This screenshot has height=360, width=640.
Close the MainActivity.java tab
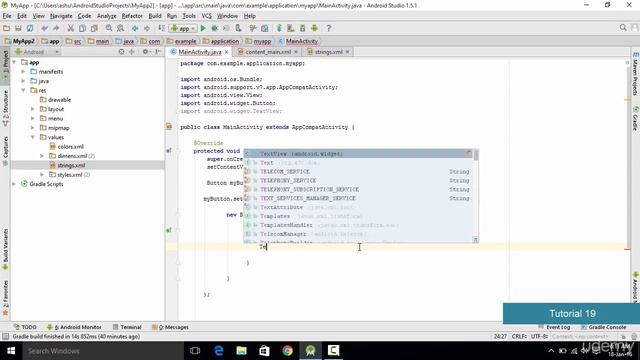[x=227, y=52]
